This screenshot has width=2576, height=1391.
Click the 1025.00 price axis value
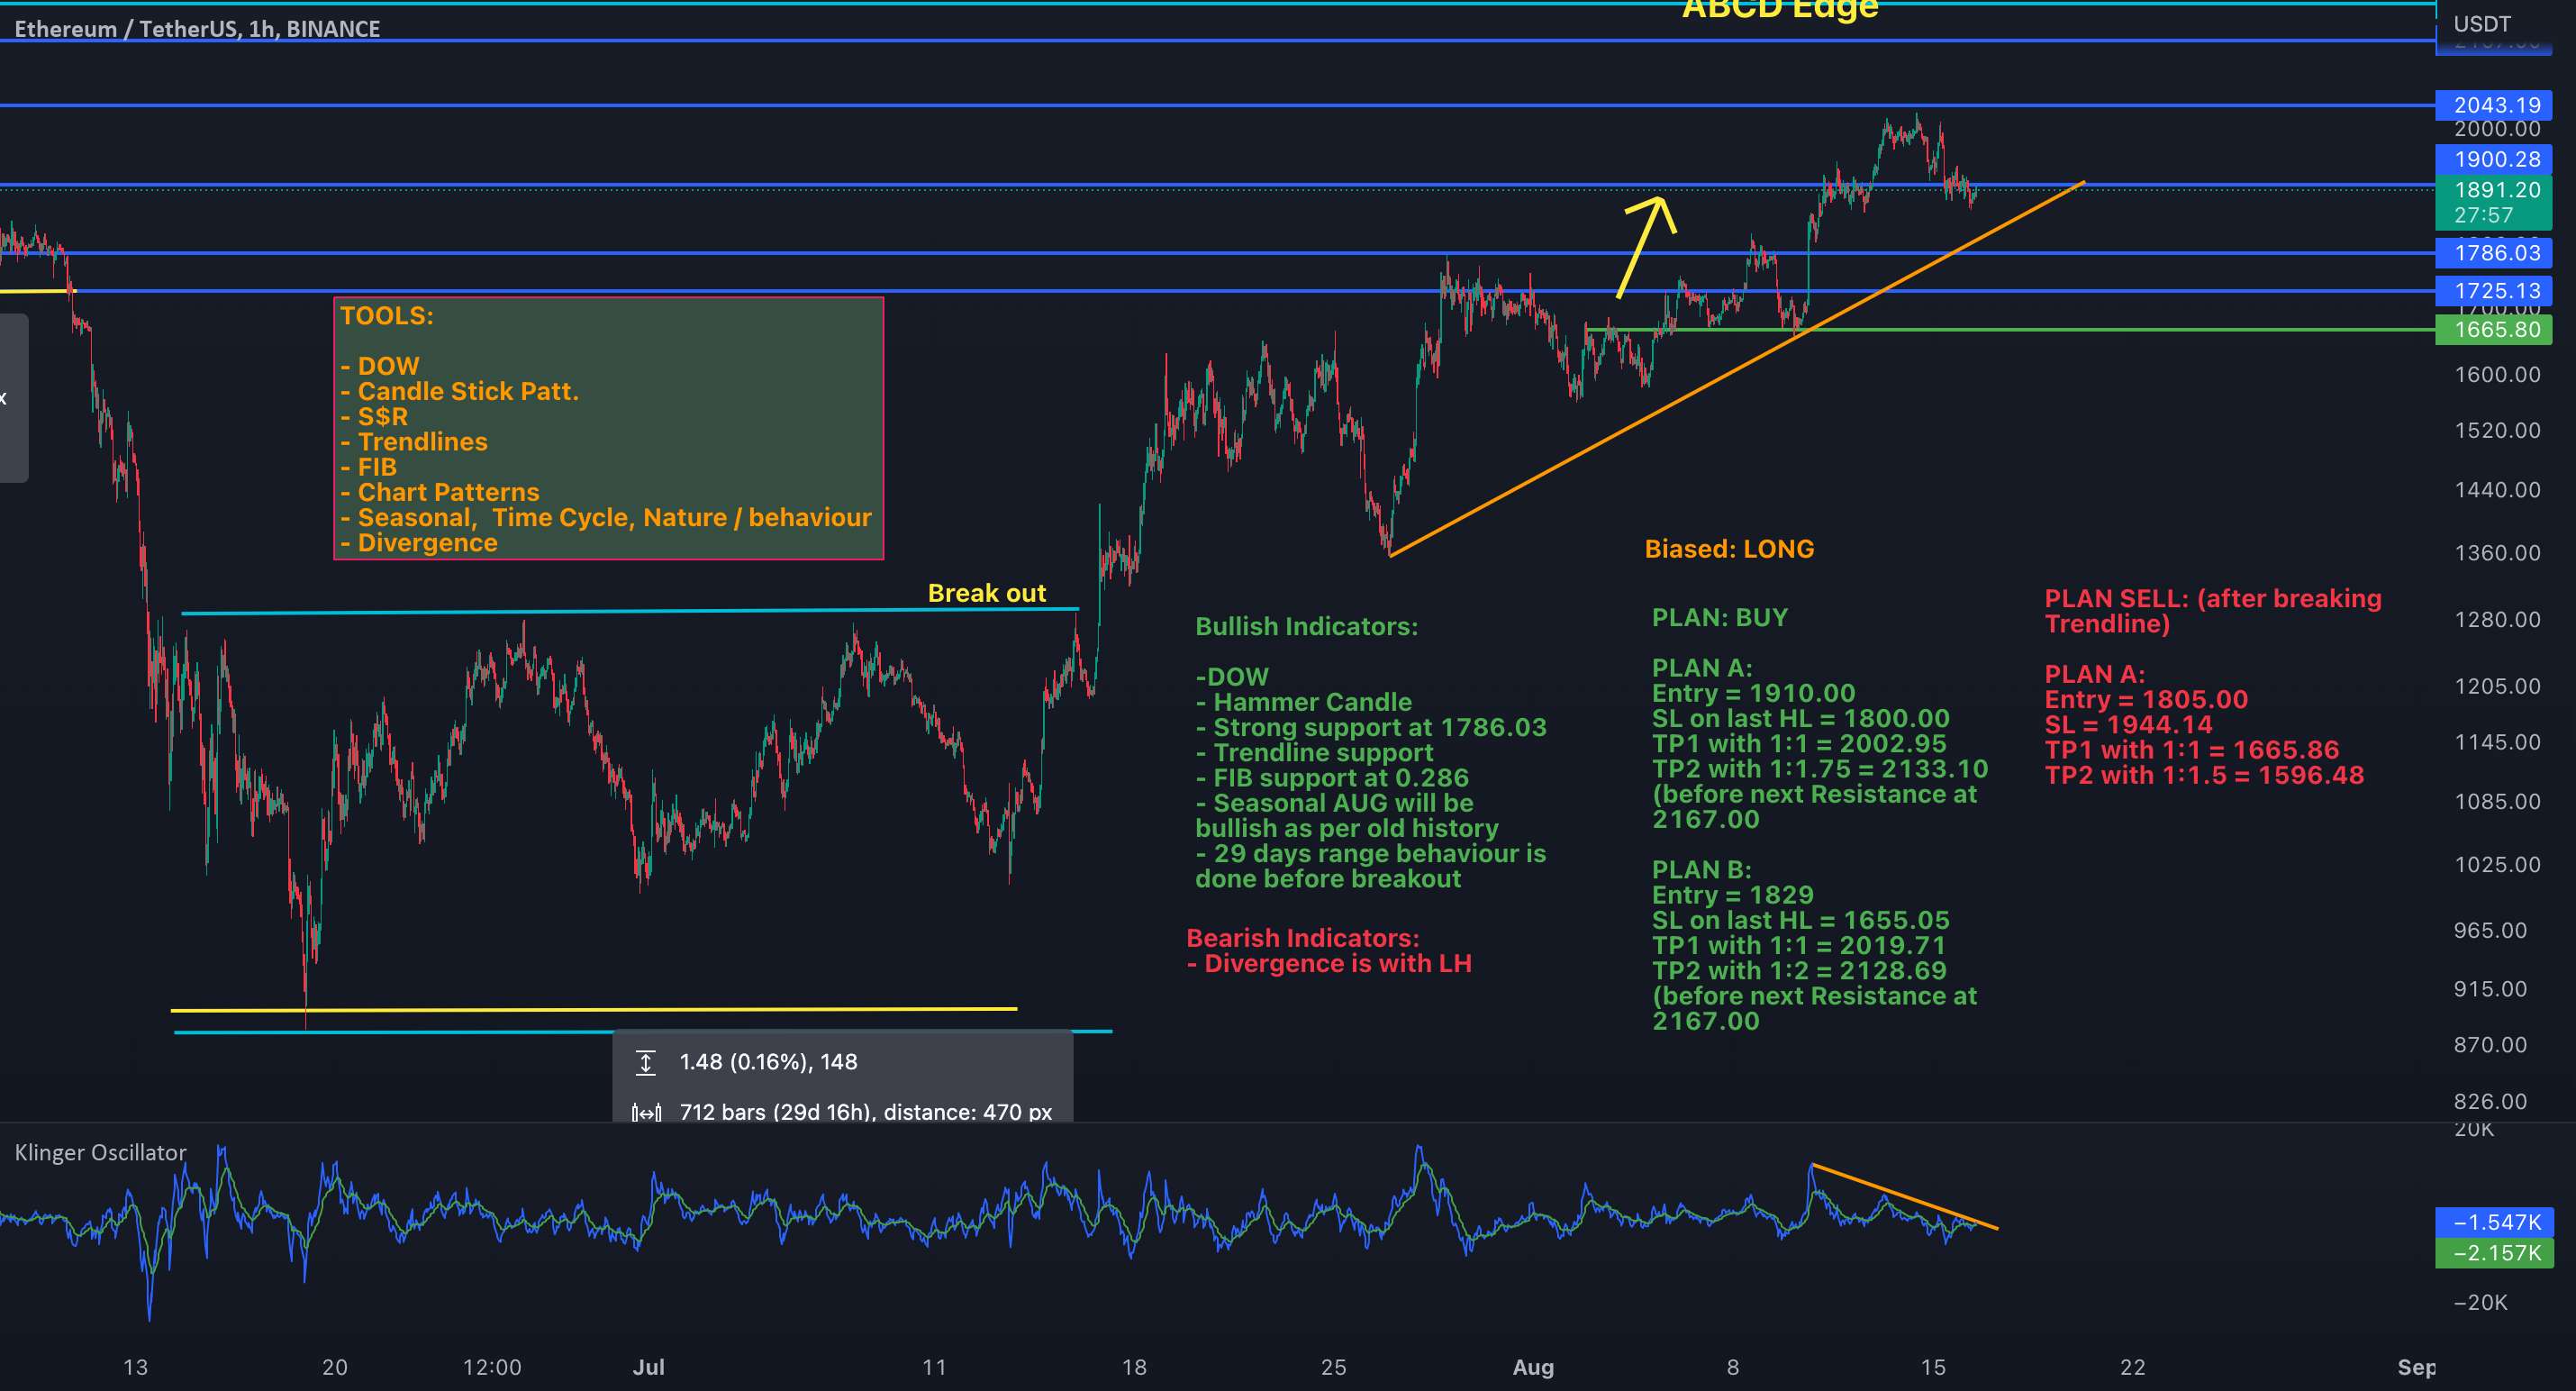(x=2497, y=864)
